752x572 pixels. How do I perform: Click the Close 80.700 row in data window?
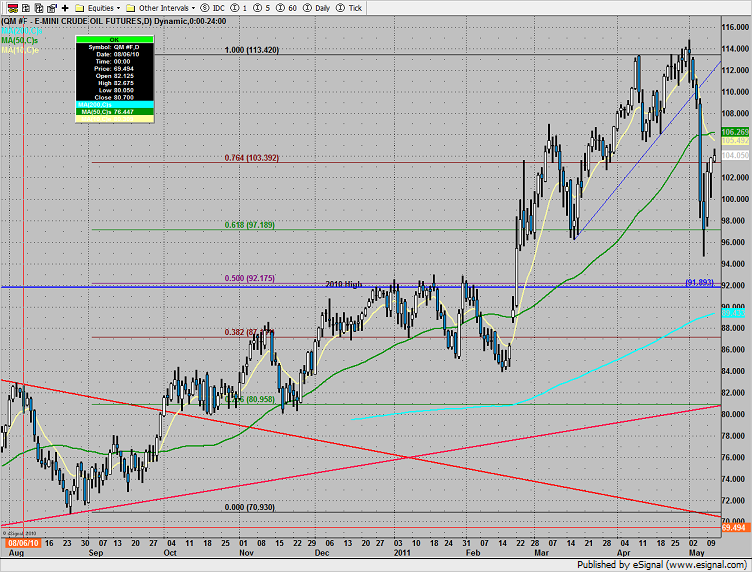(x=115, y=97)
